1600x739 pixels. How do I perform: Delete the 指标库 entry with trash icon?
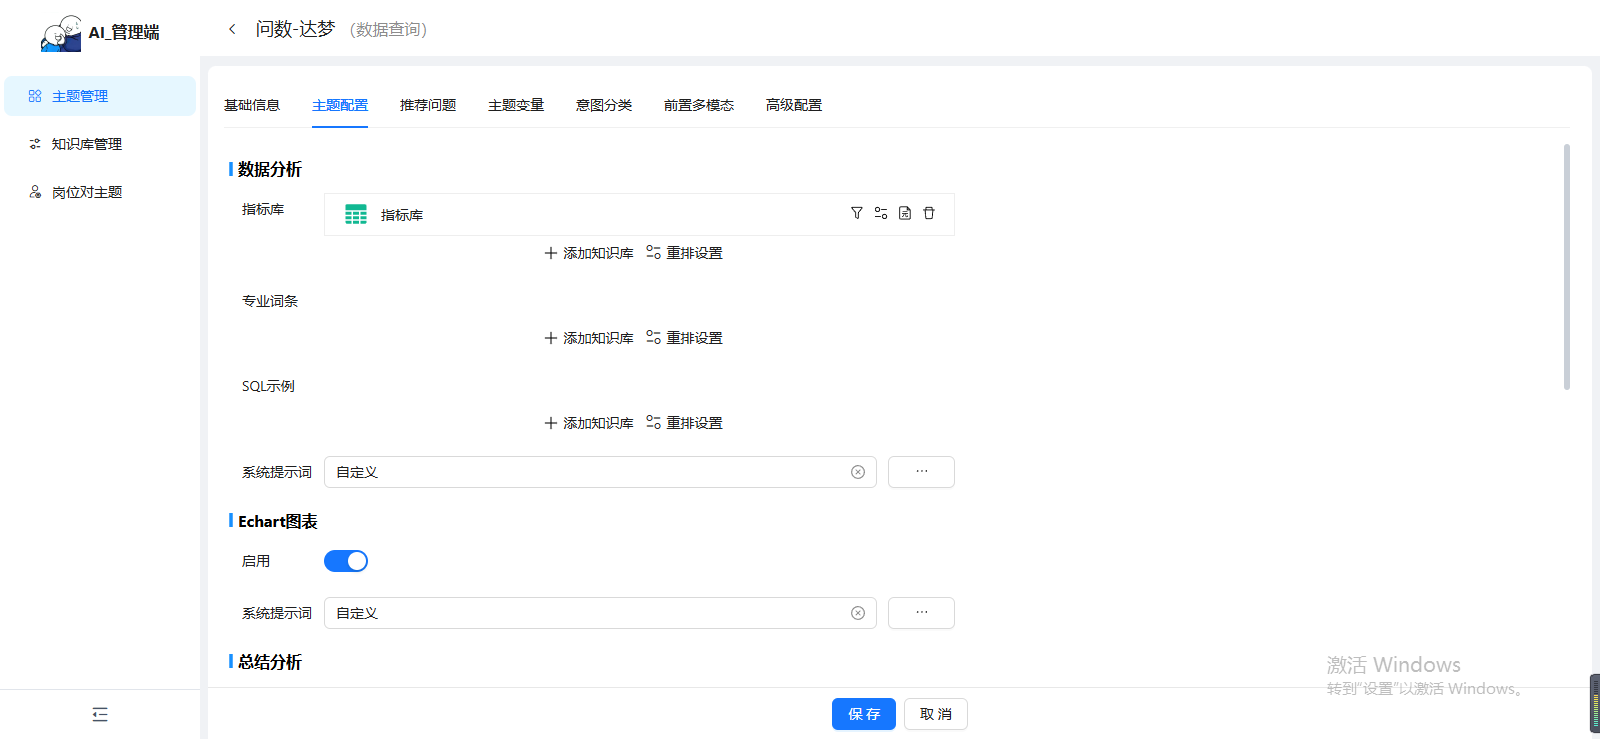tap(929, 213)
